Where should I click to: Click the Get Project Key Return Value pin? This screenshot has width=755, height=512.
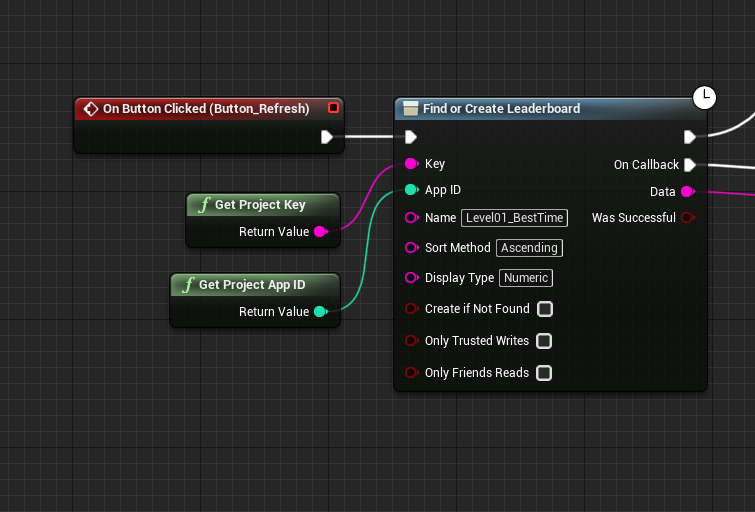[320, 232]
